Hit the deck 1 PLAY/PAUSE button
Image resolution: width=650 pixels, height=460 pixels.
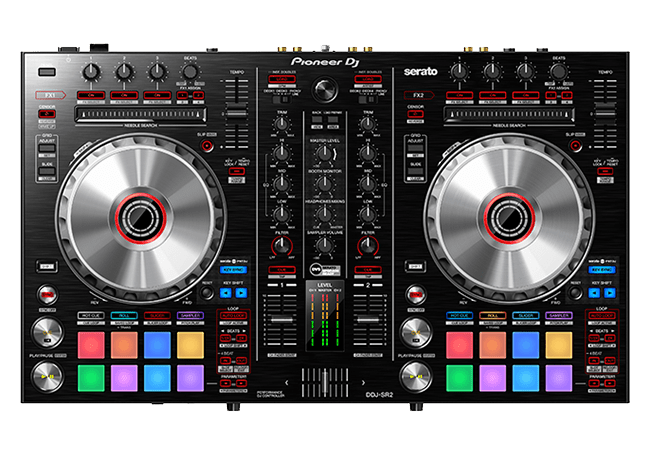47,376
